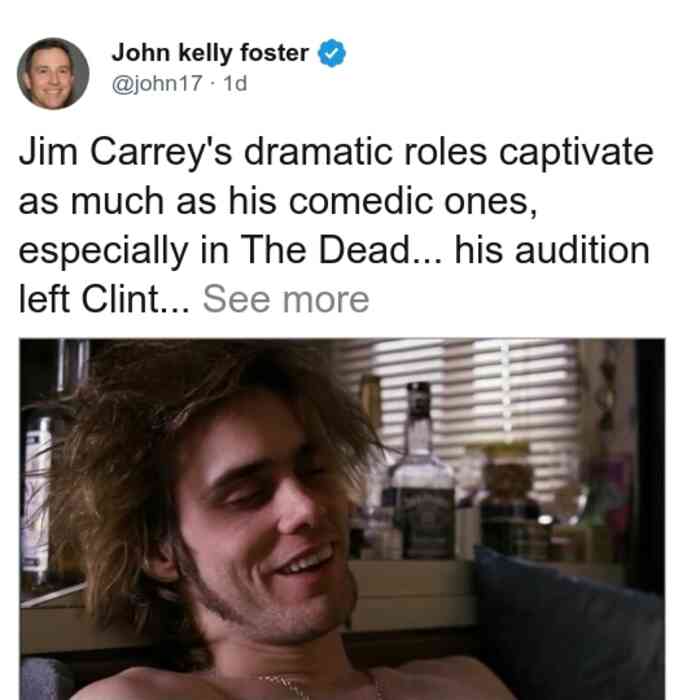Viewport: 700px width, 700px height.
Task: Open the post via the 1d timestamp
Action: click(235, 83)
